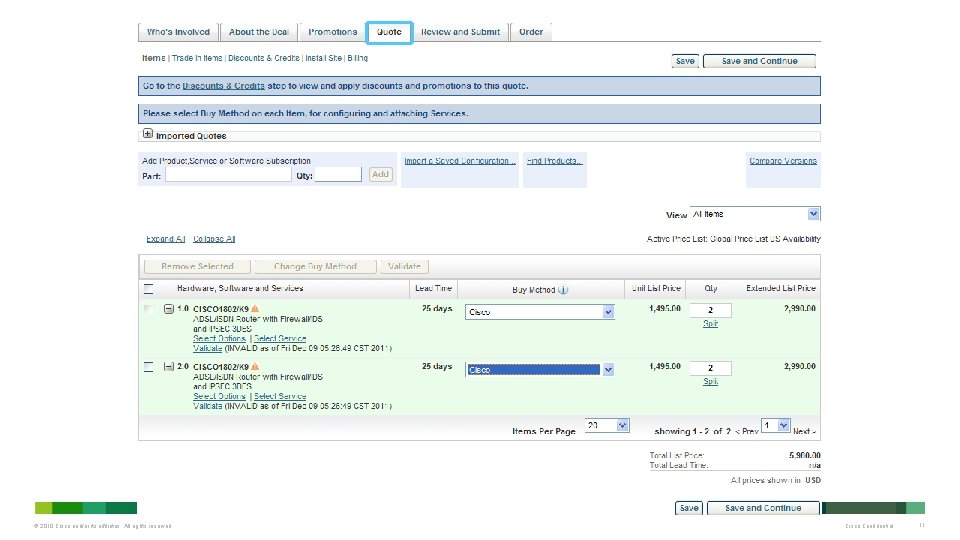Click Split link for line 2.0
Image resolution: width=960 pixels, height=540 pixels.
tap(710, 381)
